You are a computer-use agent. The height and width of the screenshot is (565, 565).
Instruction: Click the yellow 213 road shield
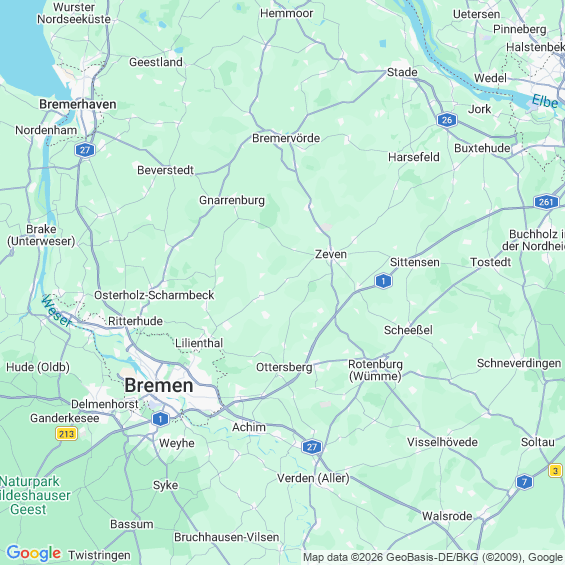[66, 433]
